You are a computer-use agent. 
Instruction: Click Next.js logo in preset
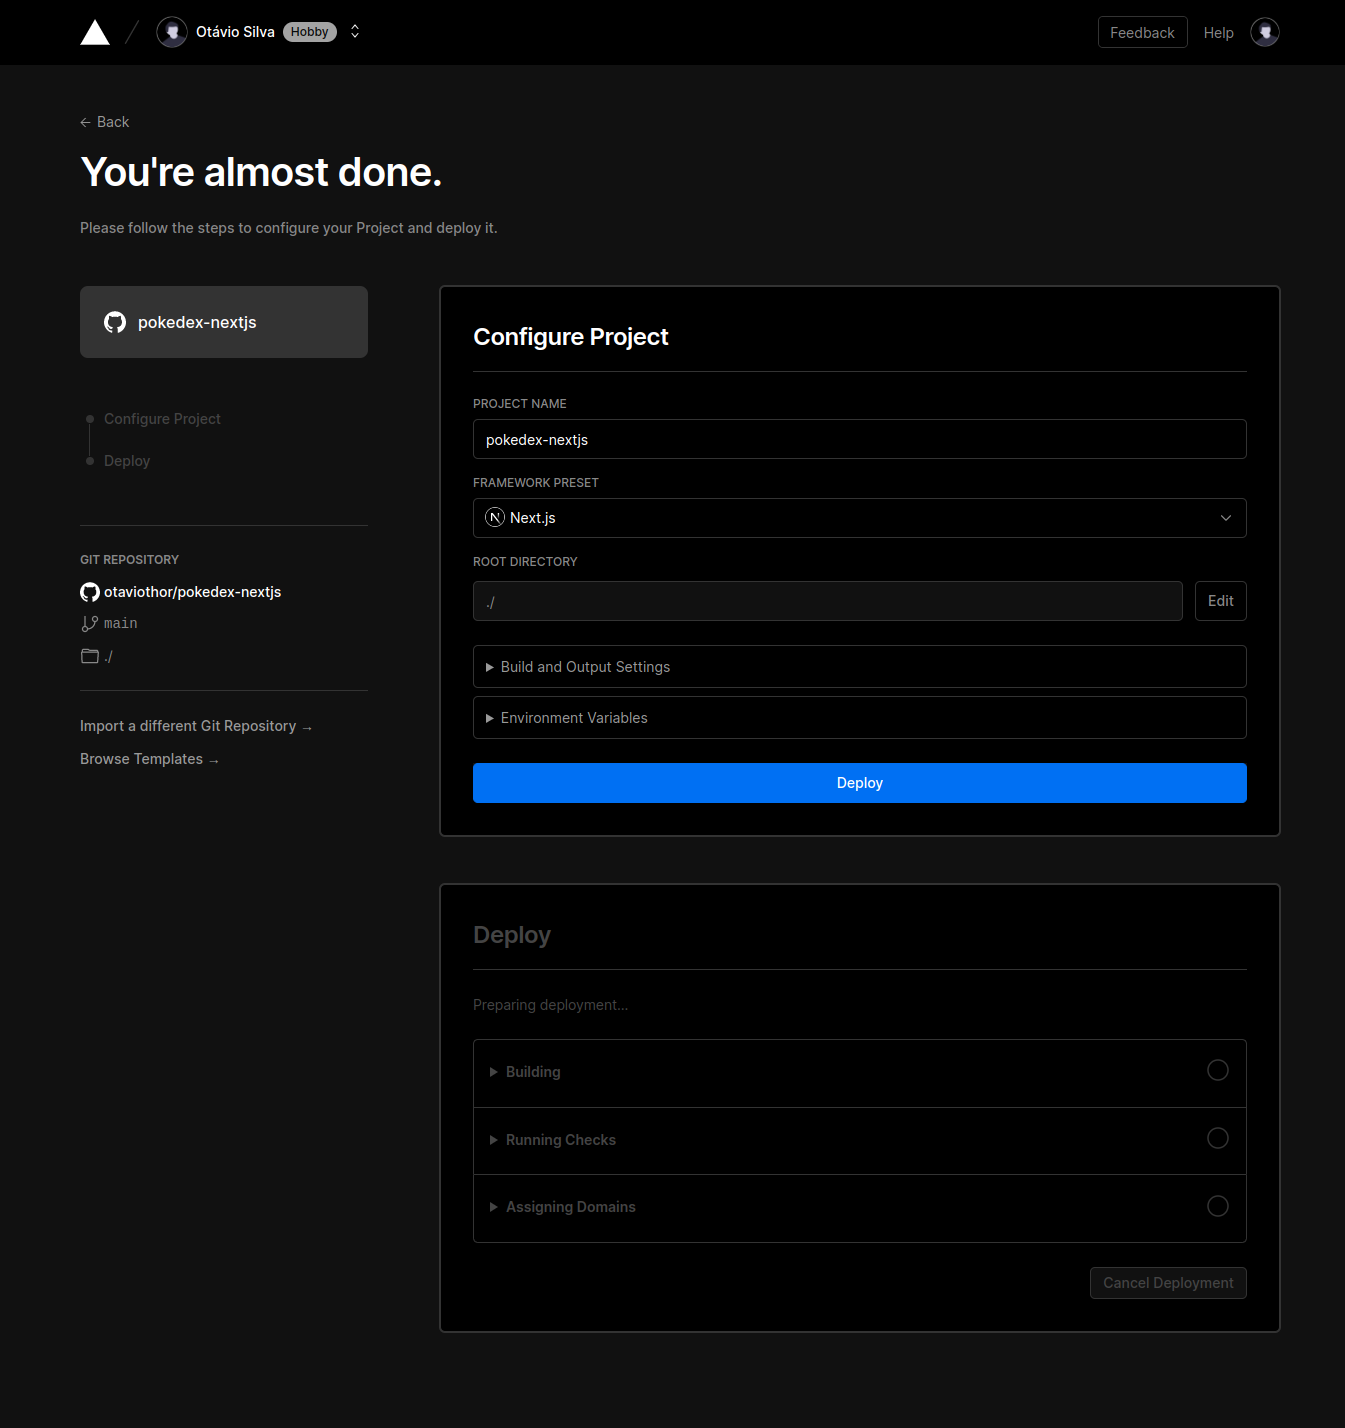coord(495,518)
